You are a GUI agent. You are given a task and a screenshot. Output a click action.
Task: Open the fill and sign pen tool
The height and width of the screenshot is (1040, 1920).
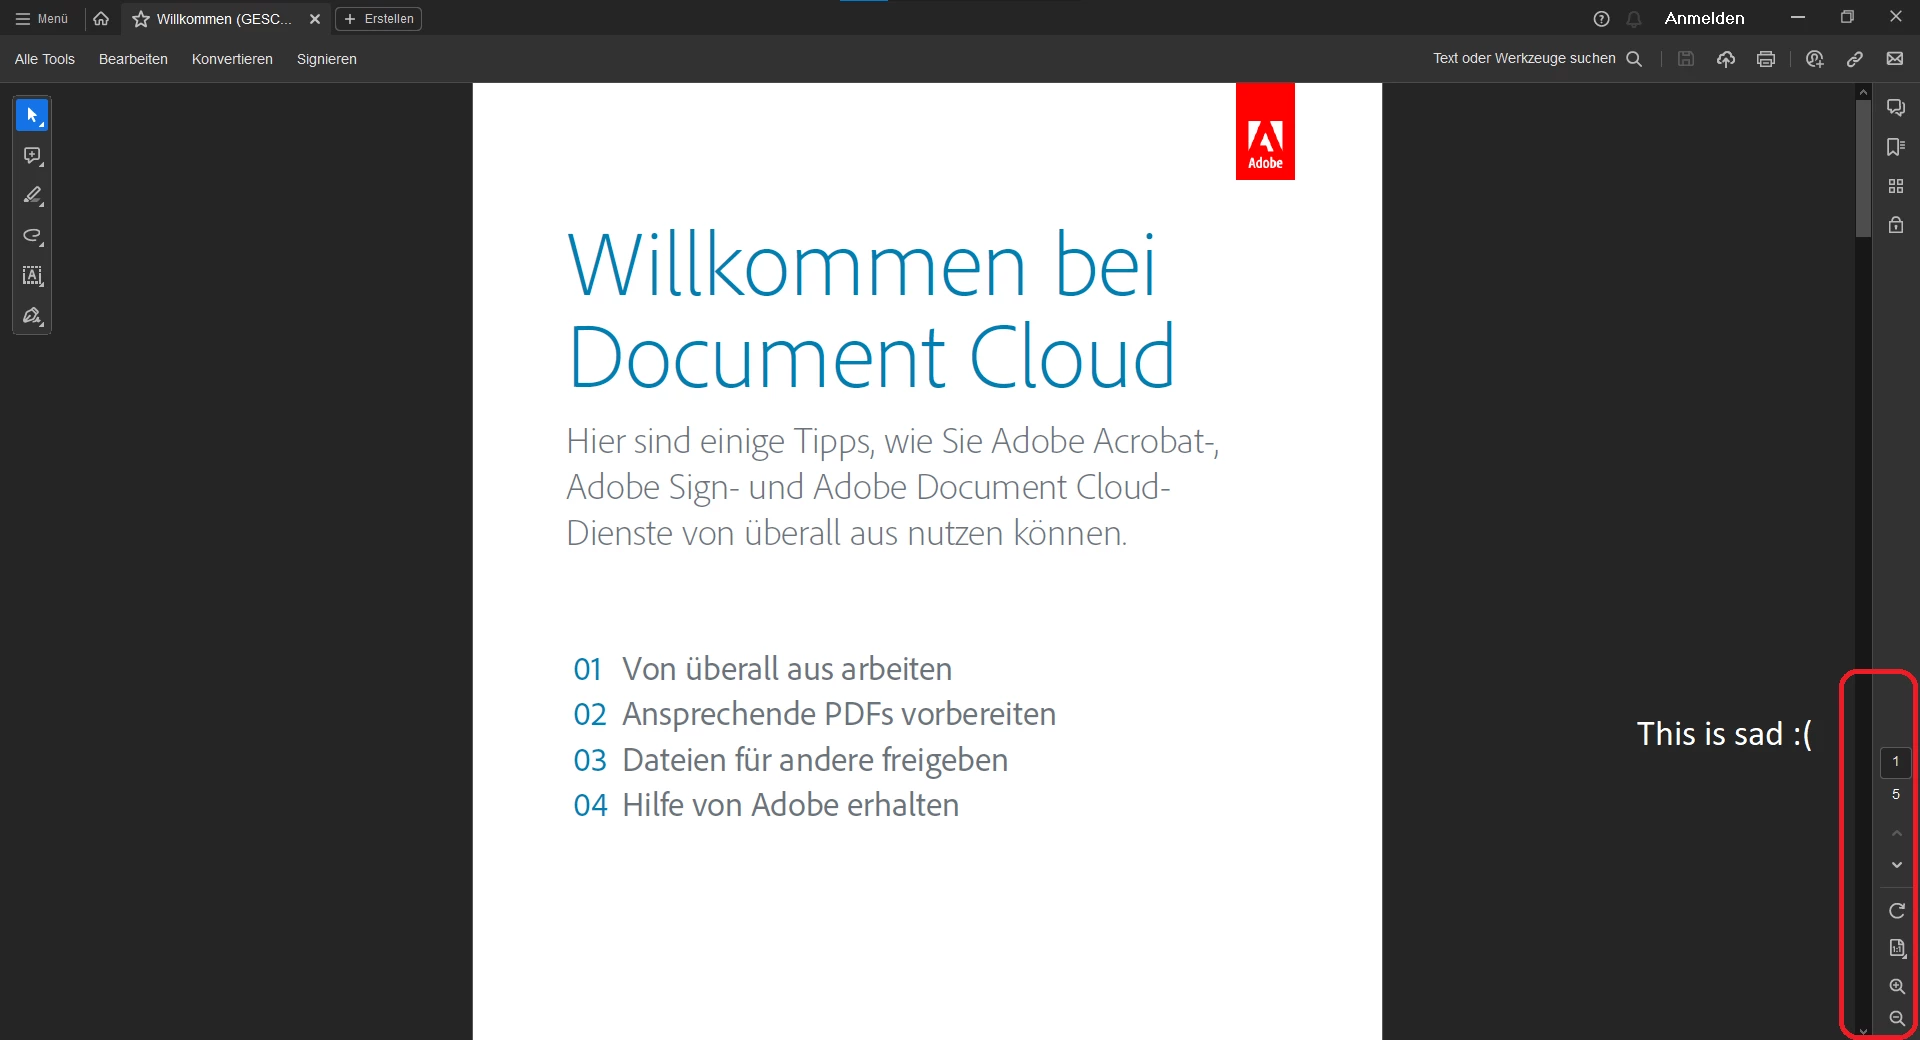pos(32,316)
